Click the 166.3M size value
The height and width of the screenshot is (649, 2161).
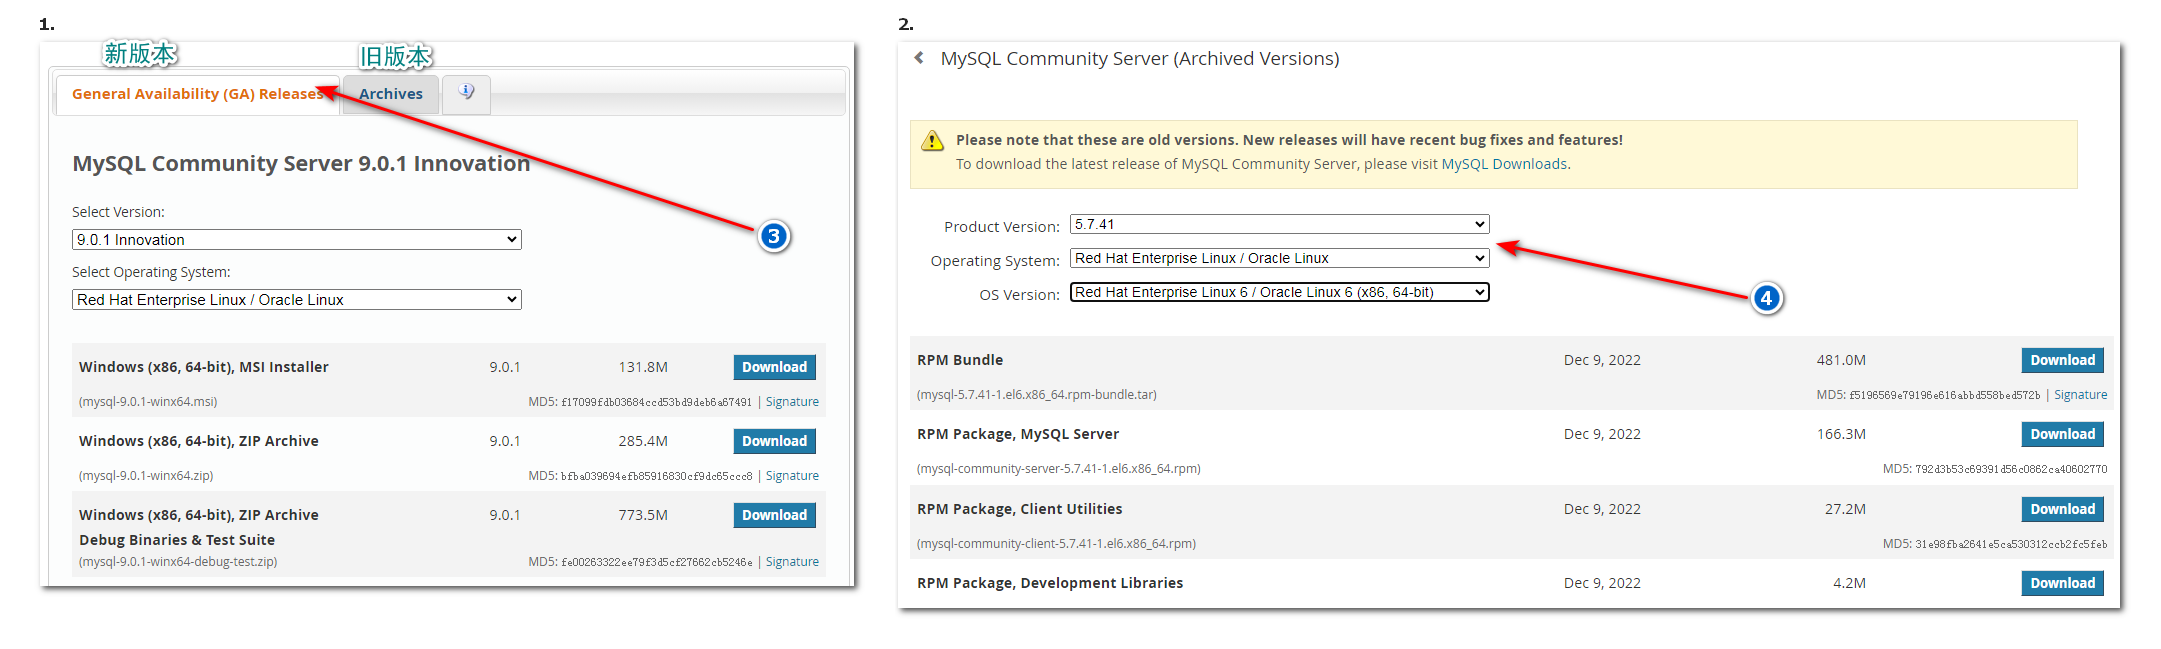1841,434
